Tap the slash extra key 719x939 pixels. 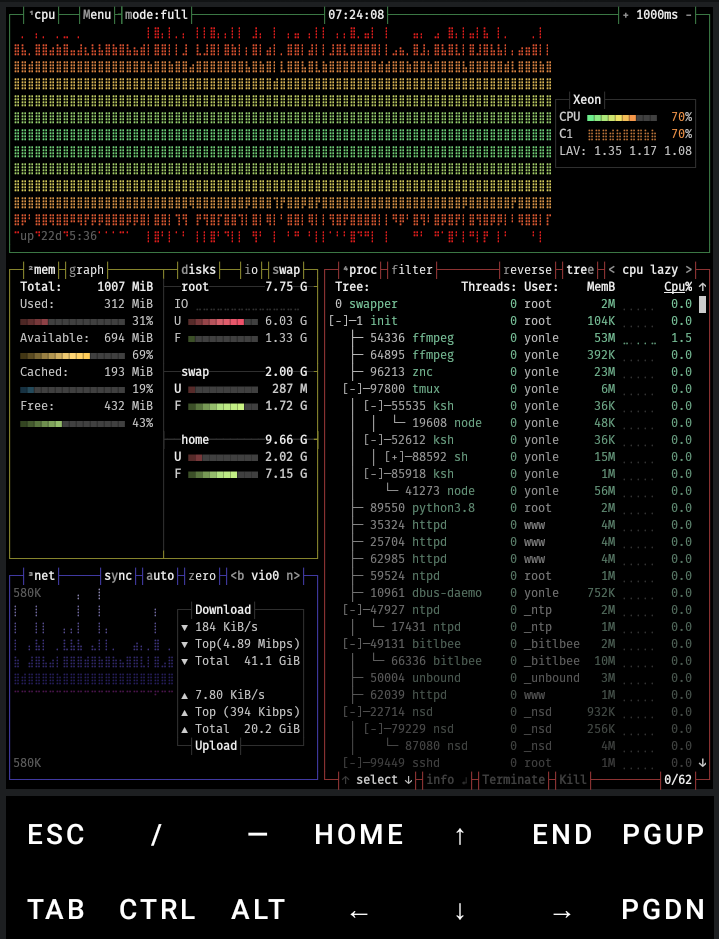click(156, 835)
